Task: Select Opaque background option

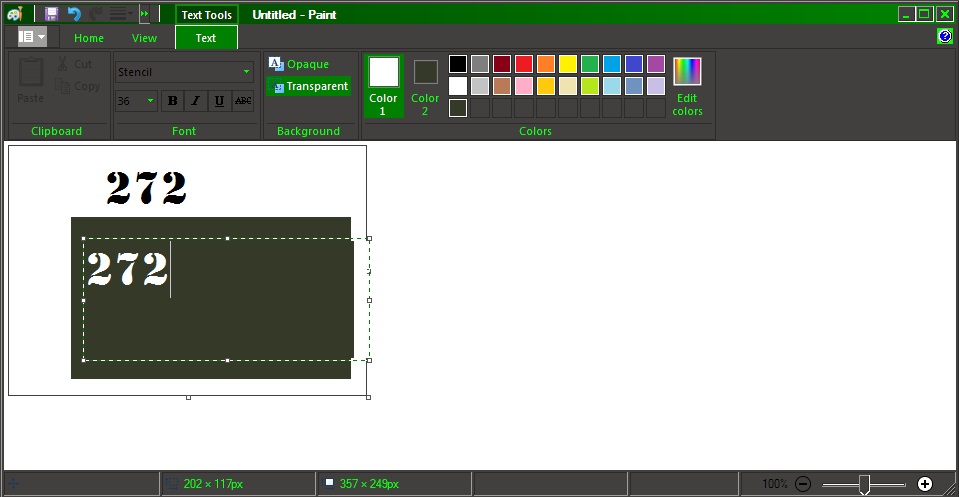Action: pyautogui.click(x=299, y=64)
